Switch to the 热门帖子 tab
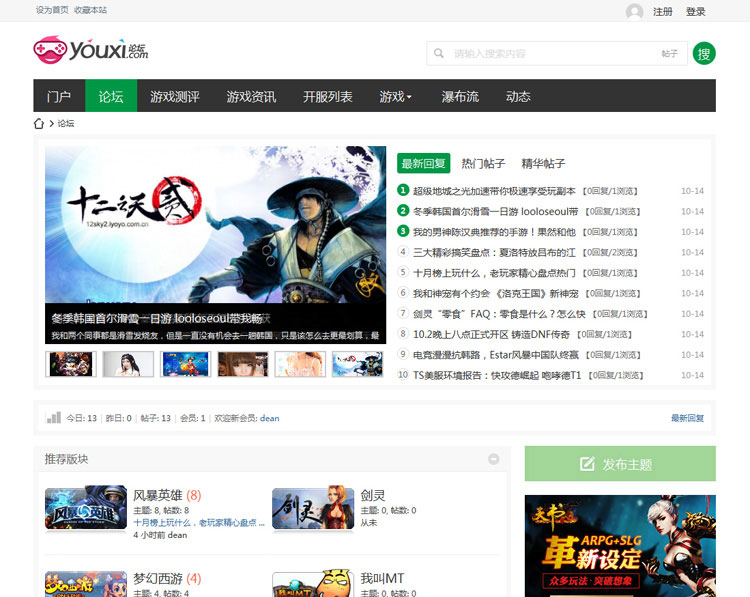The image size is (750, 597). tap(483, 163)
